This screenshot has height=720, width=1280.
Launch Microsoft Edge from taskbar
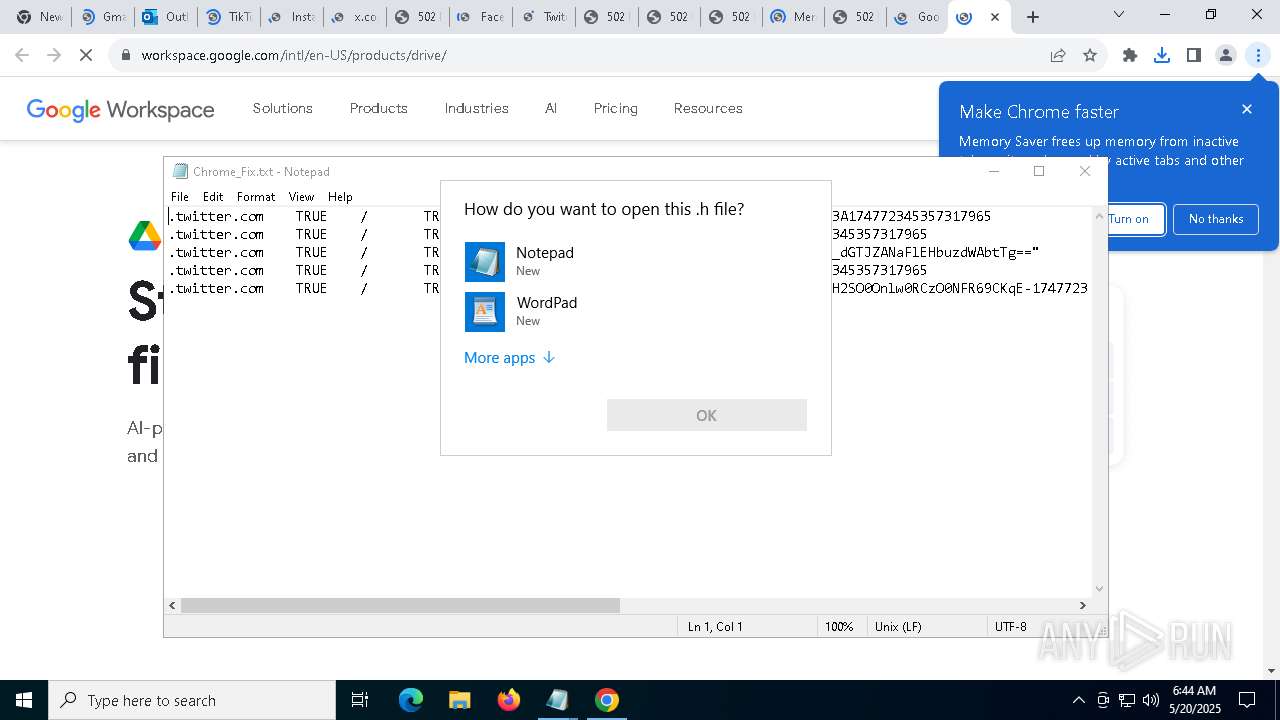pyautogui.click(x=411, y=700)
